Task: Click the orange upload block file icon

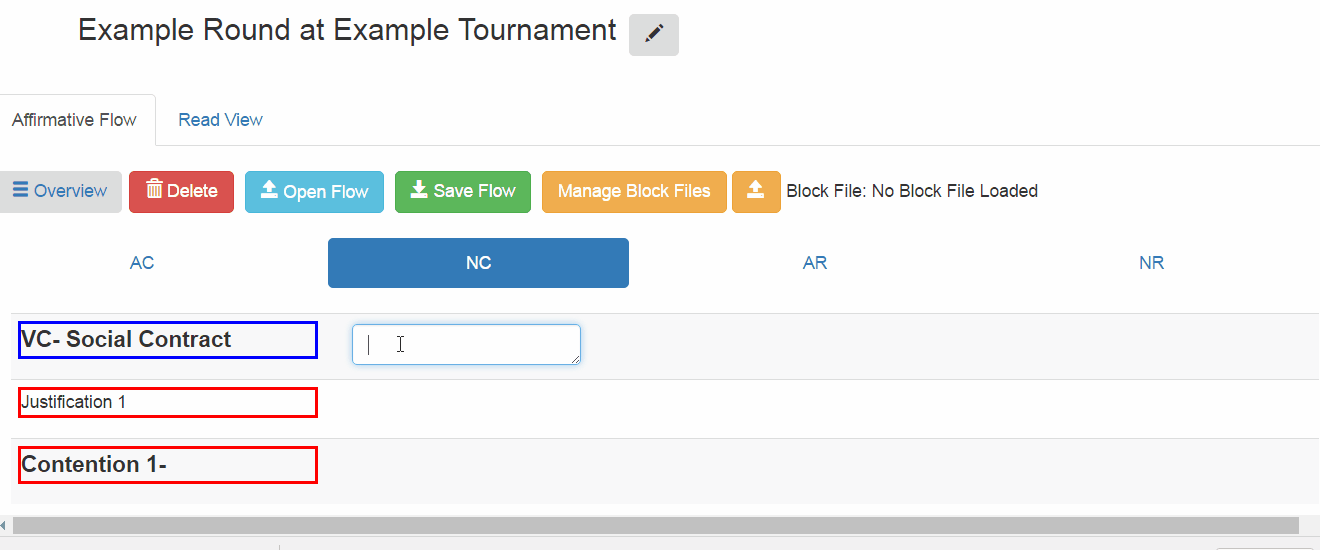Action: (x=756, y=192)
